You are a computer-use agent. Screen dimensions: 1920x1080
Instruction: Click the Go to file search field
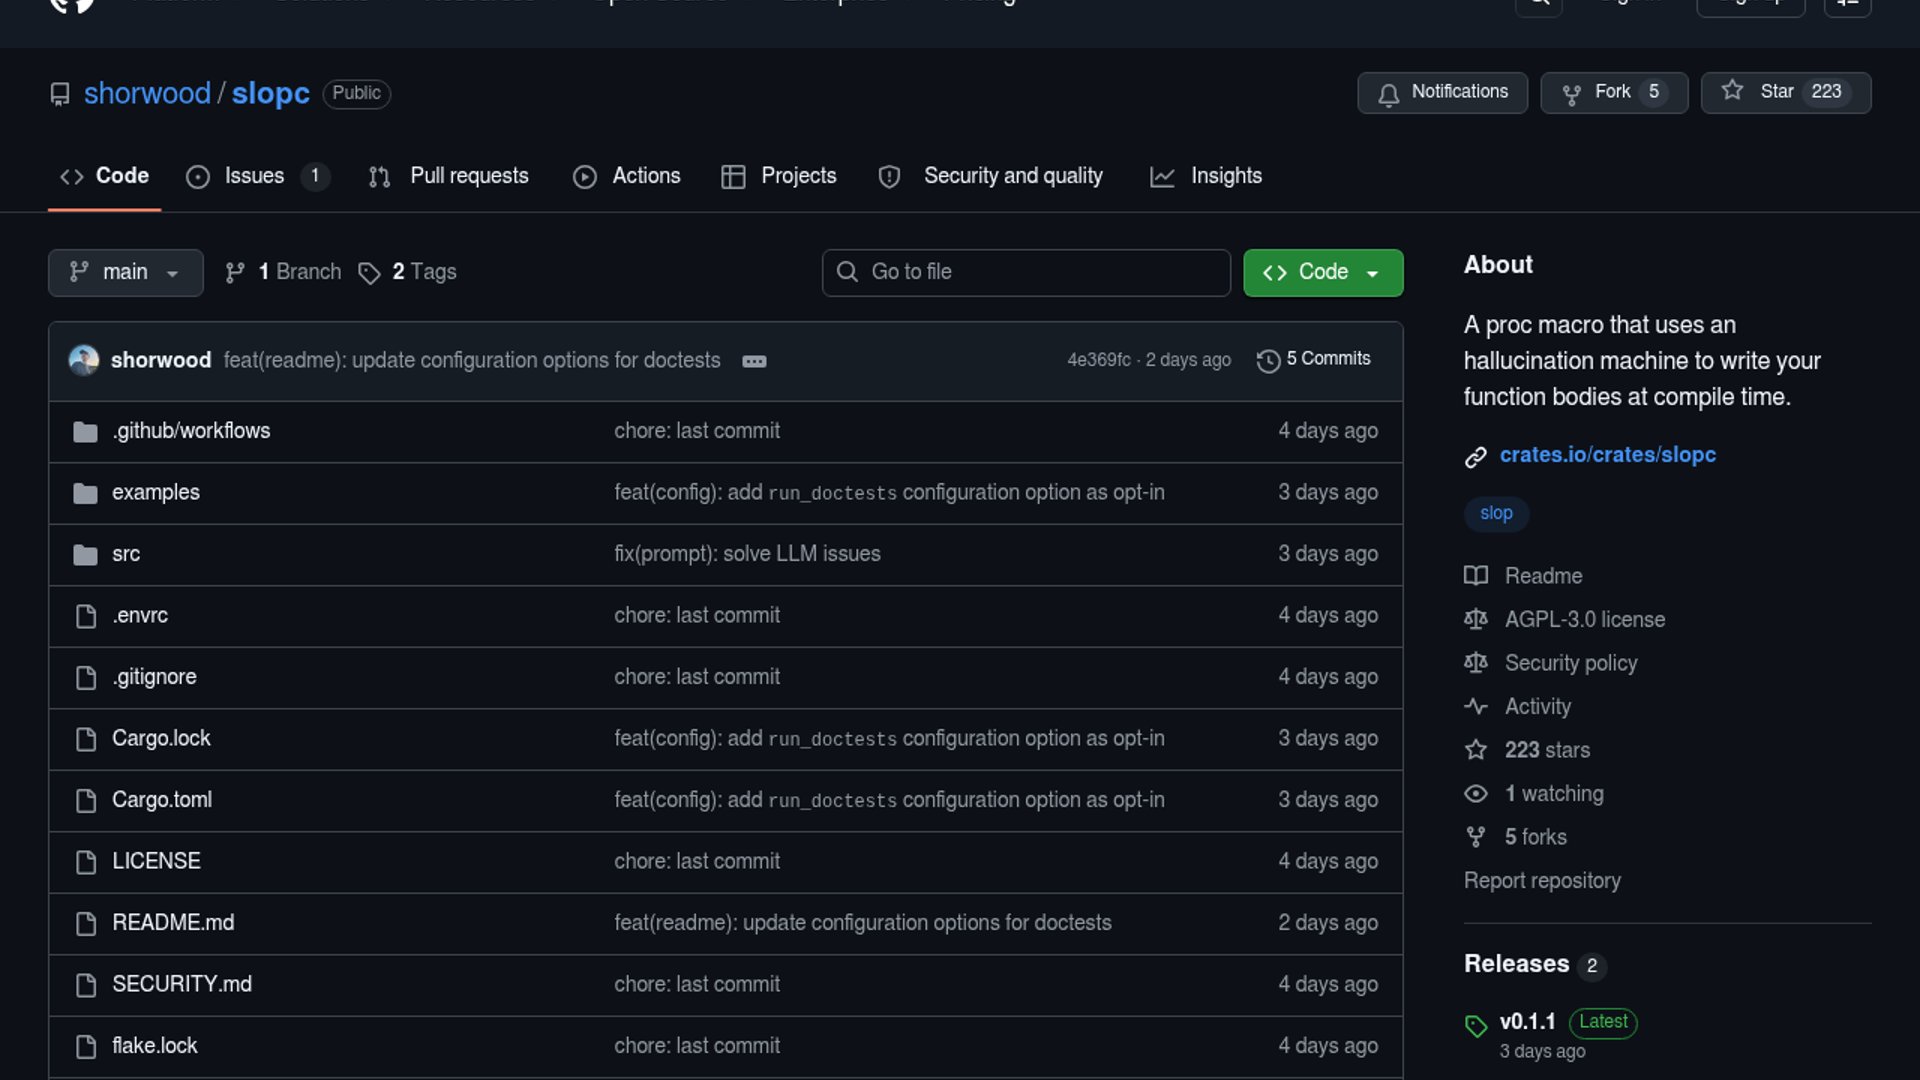point(1026,272)
